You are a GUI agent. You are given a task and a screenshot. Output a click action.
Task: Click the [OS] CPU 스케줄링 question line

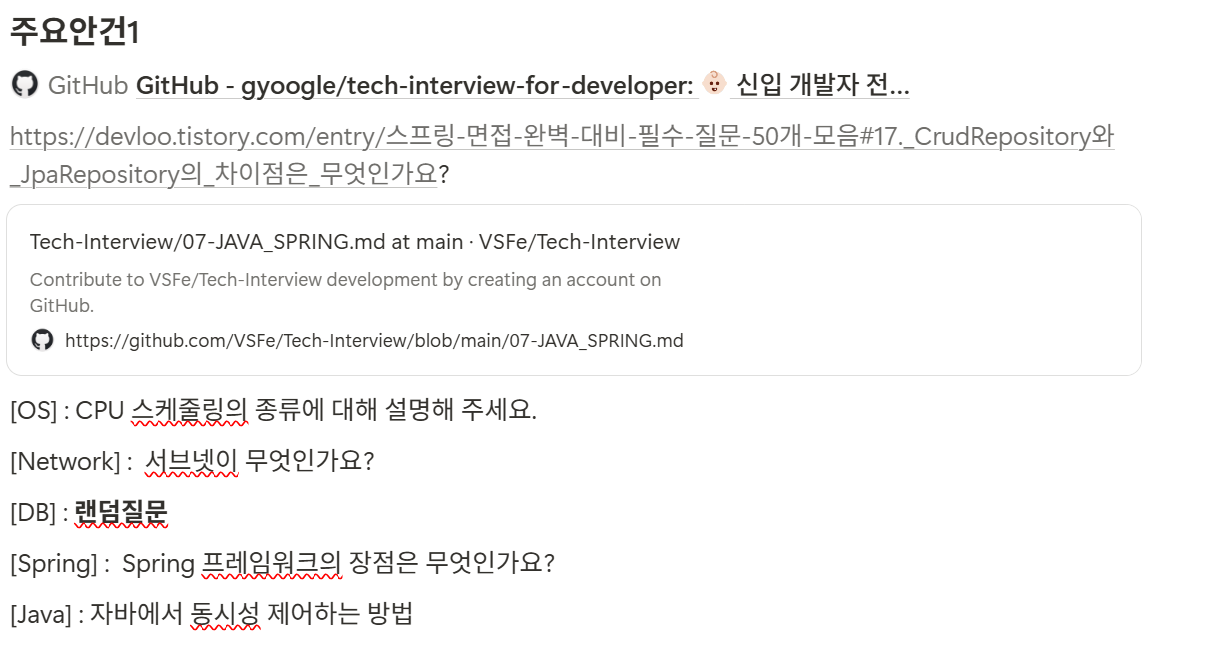click(273, 410)
